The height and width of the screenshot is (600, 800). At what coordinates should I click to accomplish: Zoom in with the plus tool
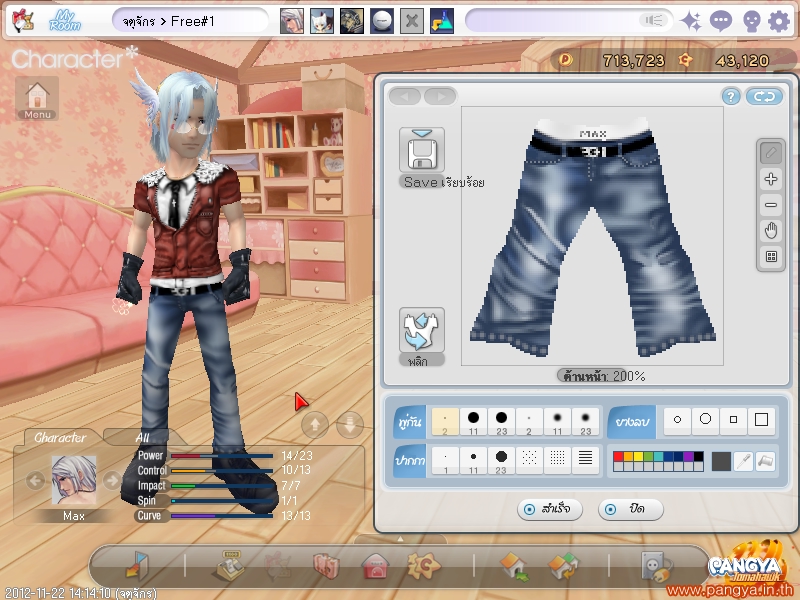[771, 179]
